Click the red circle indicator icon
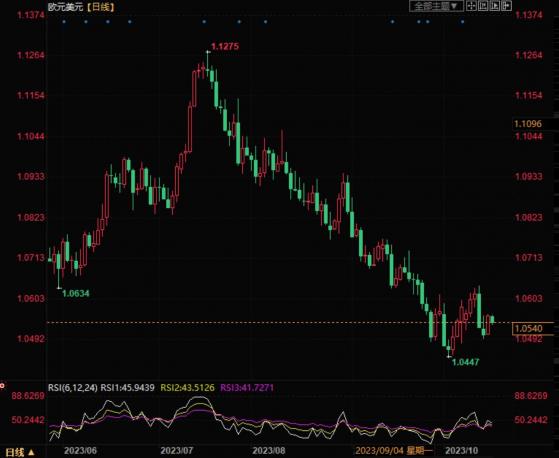 (2, 386)
